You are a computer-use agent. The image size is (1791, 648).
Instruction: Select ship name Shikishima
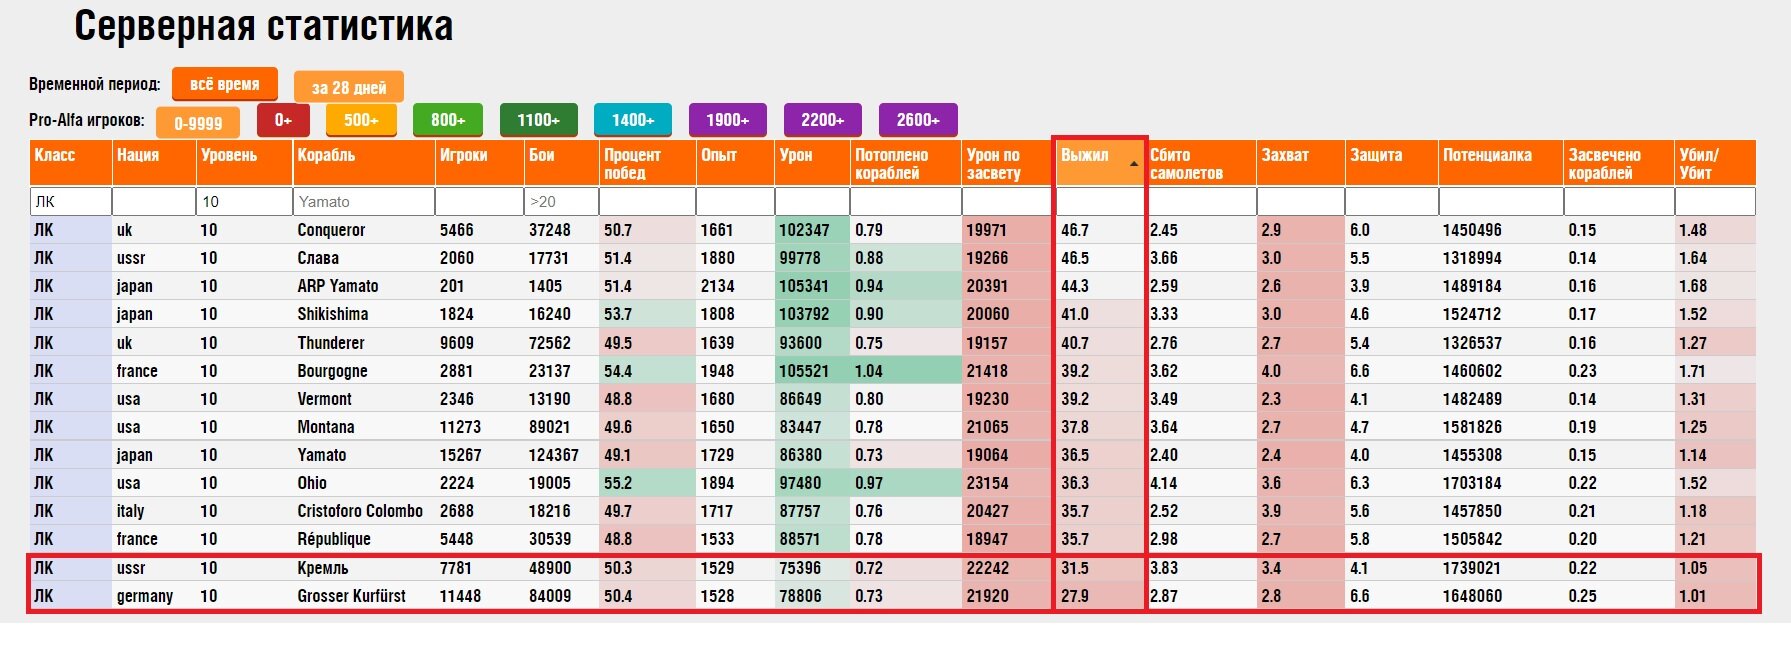coord(333,314)
